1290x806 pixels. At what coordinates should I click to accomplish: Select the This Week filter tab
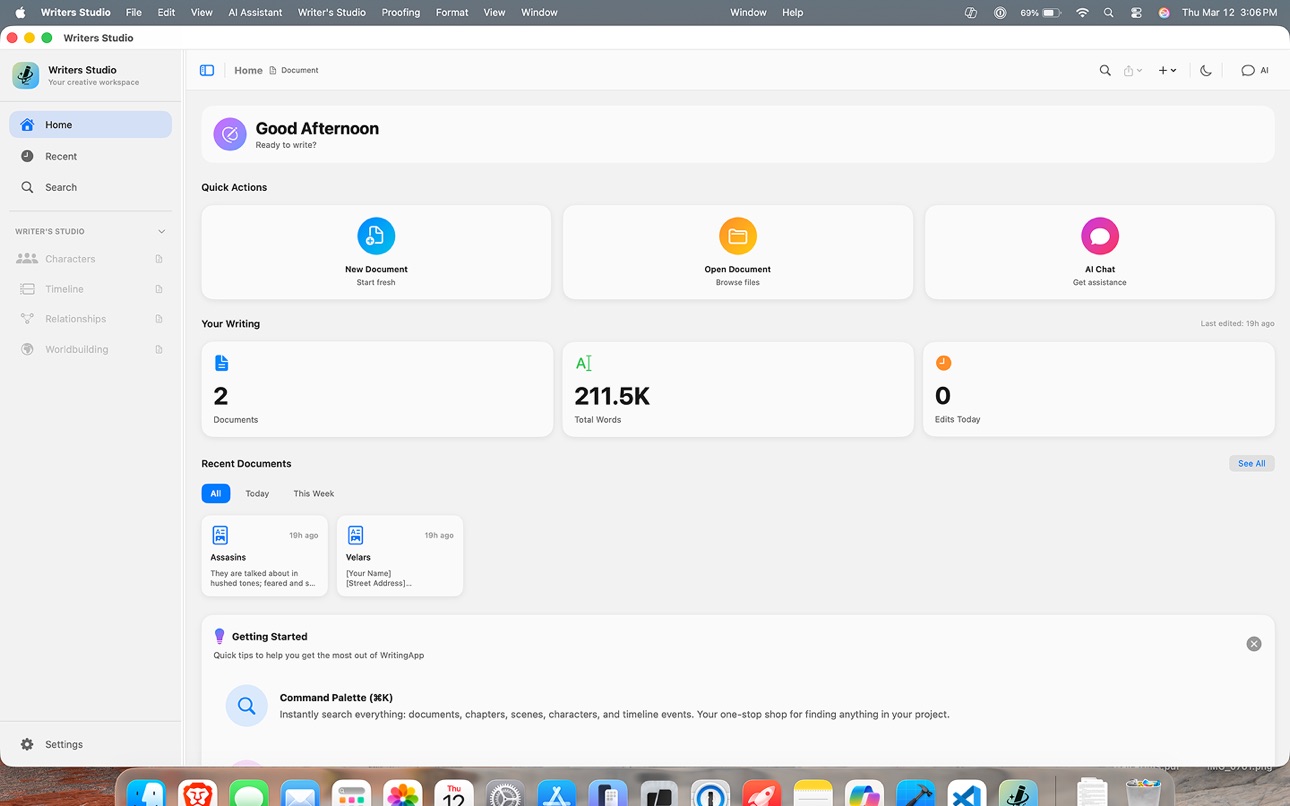point(314,493)
